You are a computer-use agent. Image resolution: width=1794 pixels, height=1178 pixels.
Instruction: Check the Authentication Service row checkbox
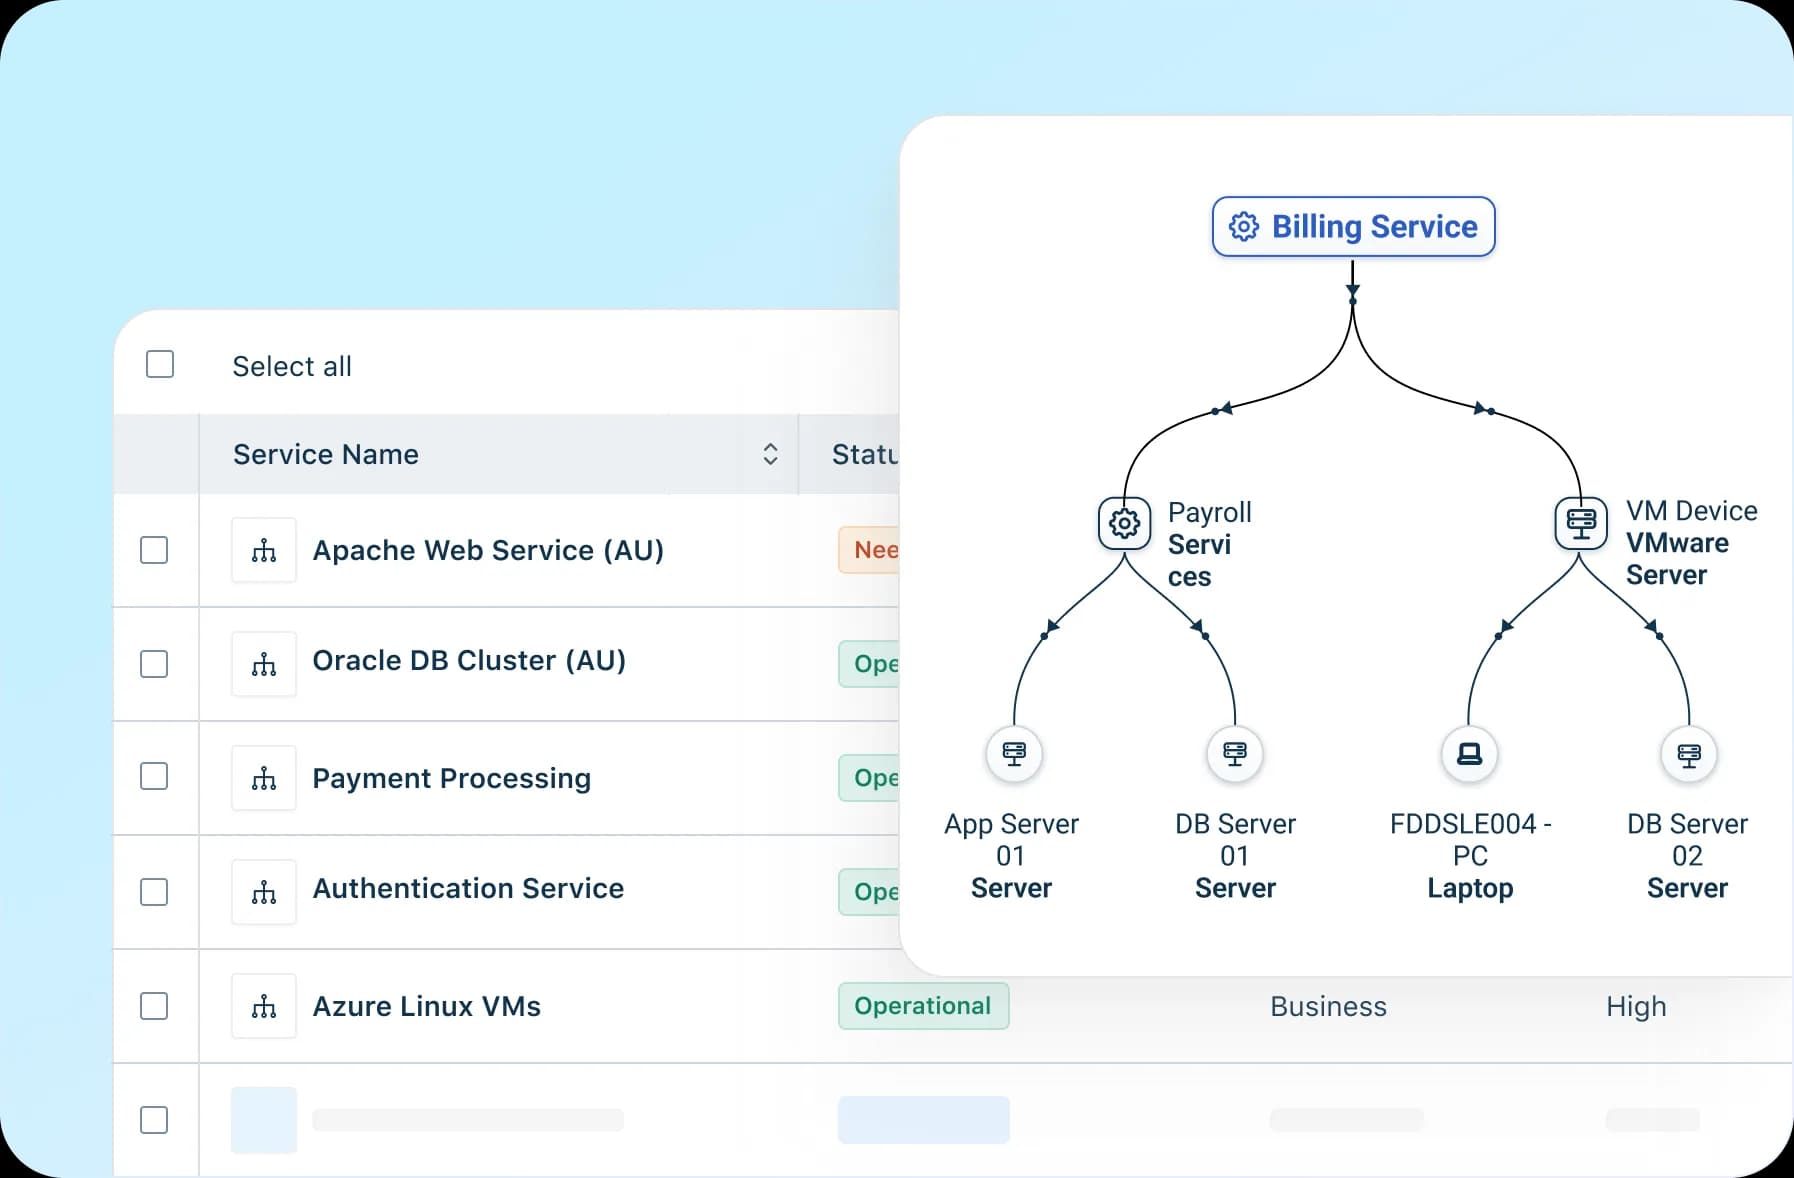[x=154, y=892]
